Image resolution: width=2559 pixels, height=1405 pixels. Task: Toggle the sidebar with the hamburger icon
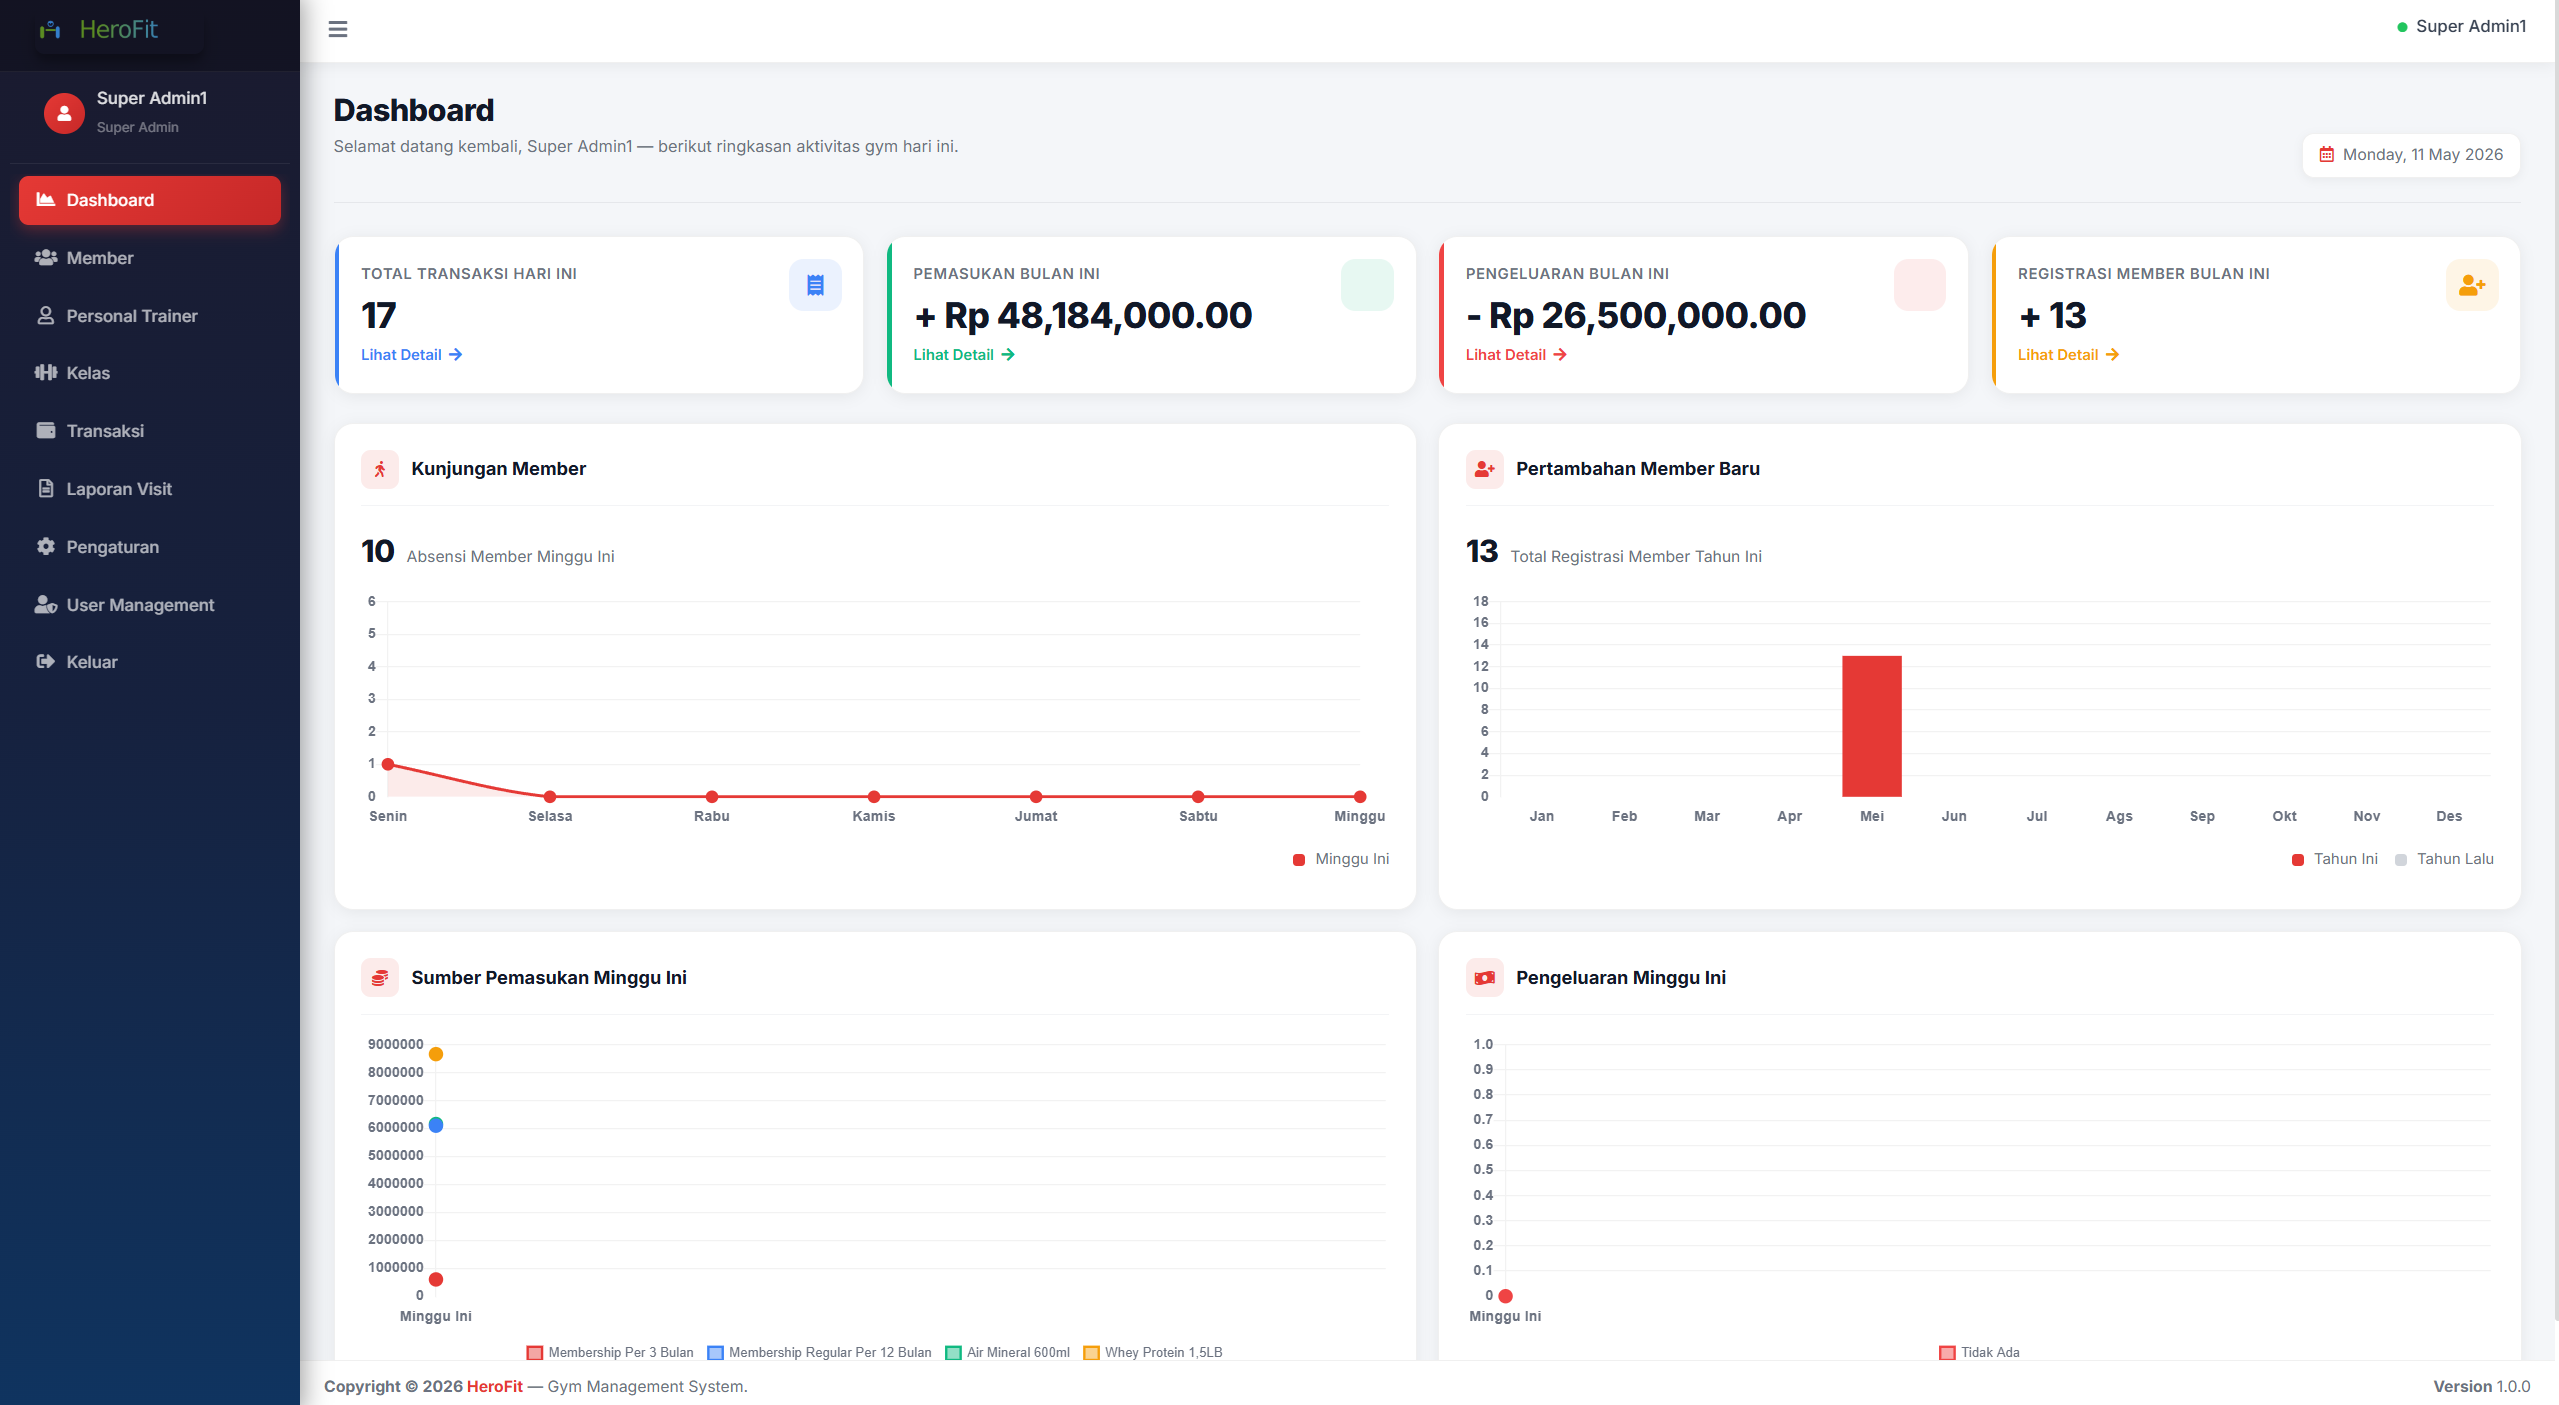click(338, 29)
